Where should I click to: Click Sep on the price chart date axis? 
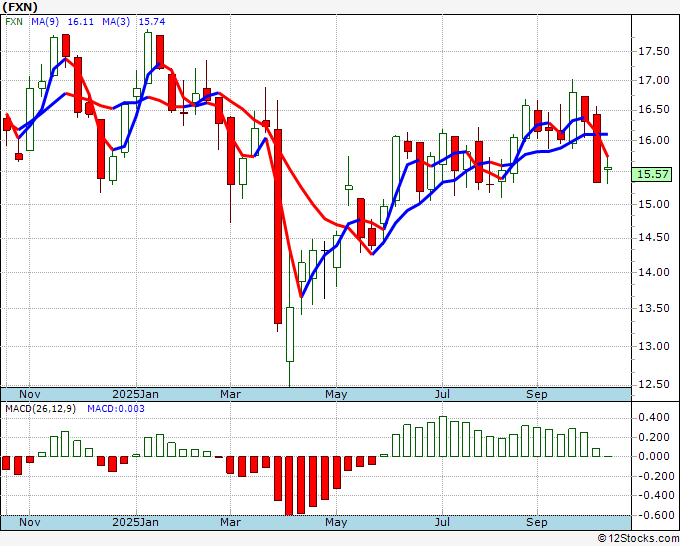coord(537,394)
